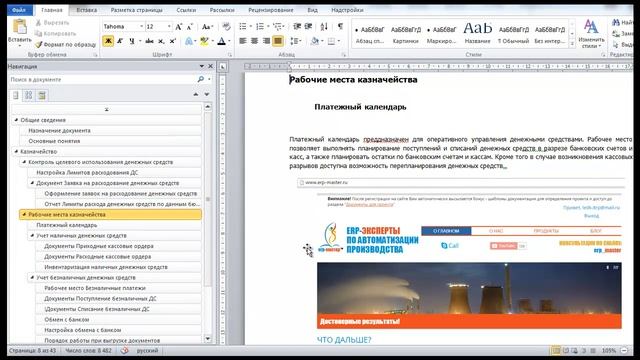Switch to search results view in Navigation
This screenshot has width=640, height=360.
point(41,96)
